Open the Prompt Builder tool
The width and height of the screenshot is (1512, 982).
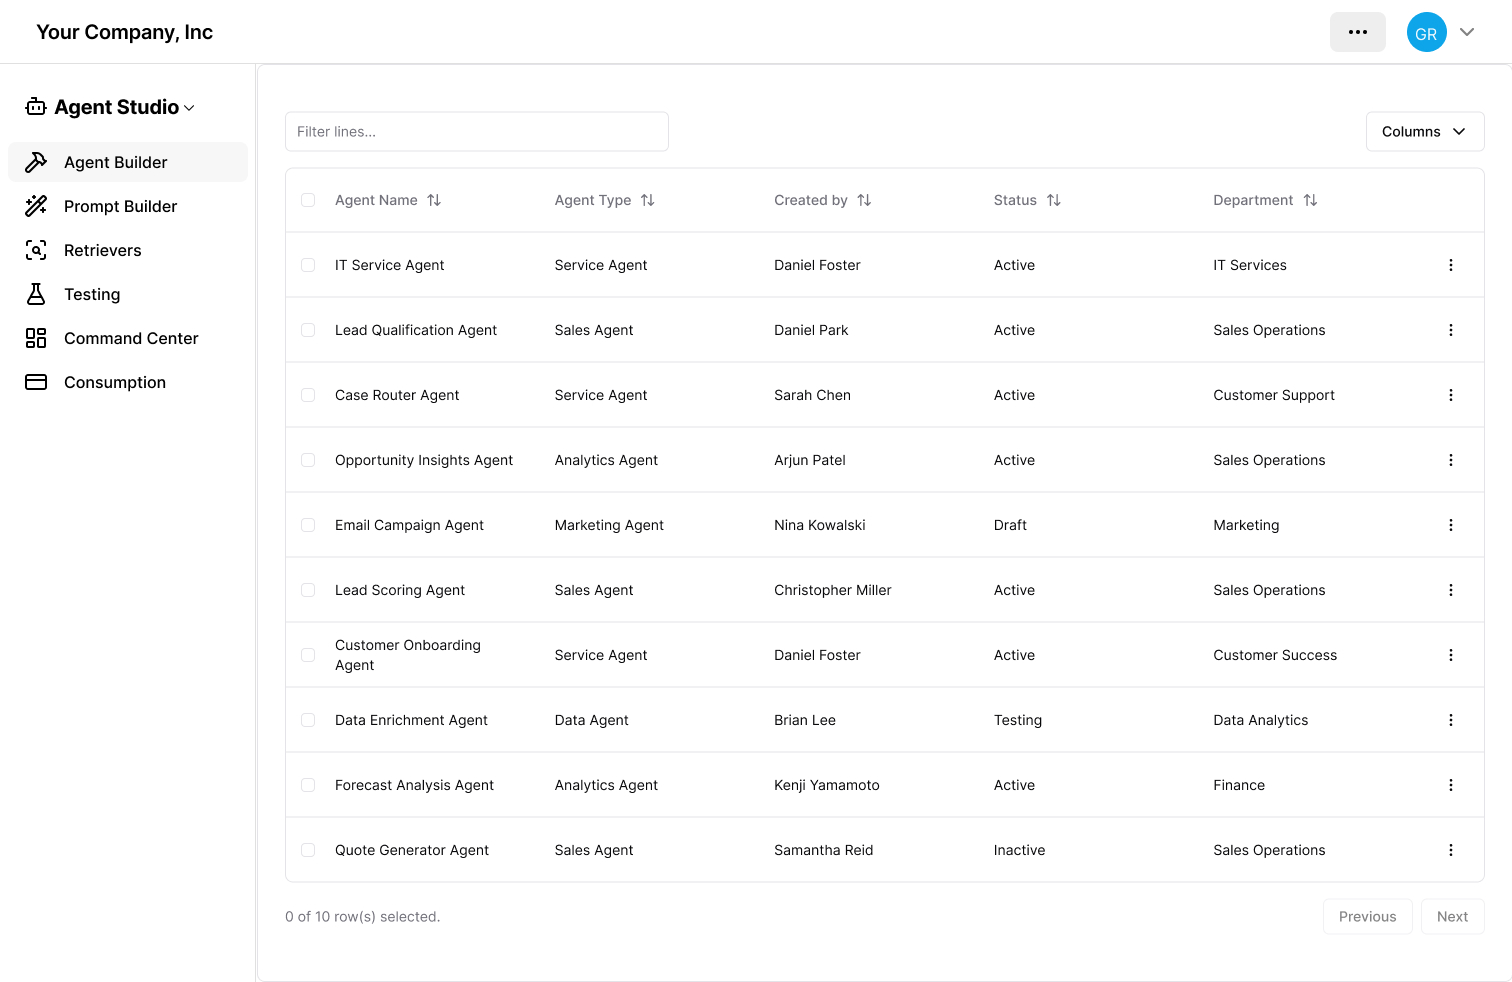tap(121, 206)
